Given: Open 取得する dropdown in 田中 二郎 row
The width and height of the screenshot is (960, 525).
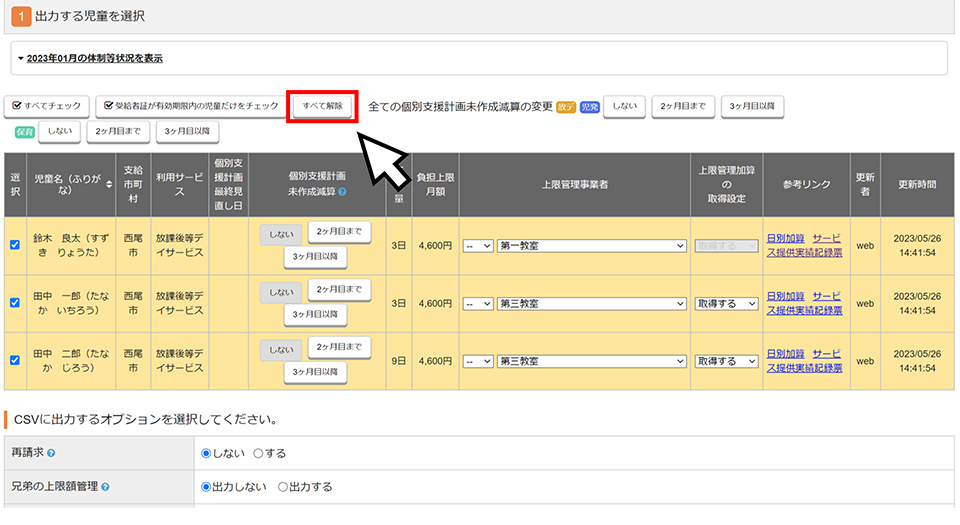Looking at the screenshot, I should point(726,361).
